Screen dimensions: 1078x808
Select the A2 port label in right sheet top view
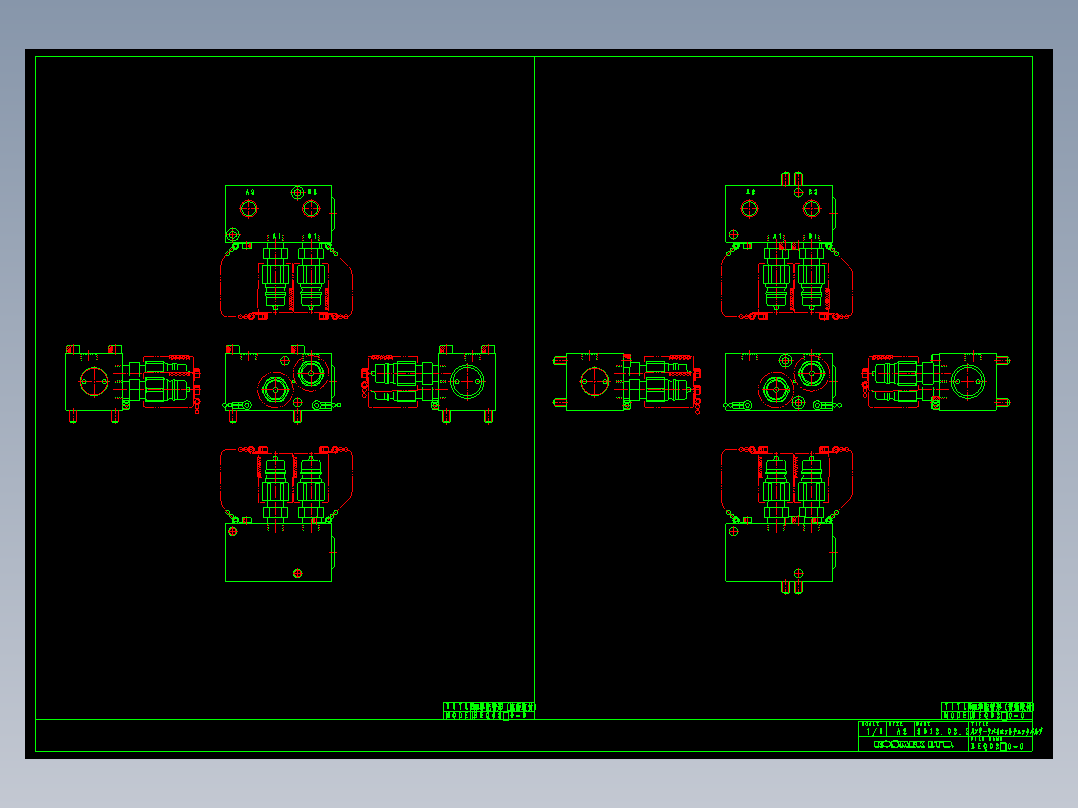(x=751, y=193)
